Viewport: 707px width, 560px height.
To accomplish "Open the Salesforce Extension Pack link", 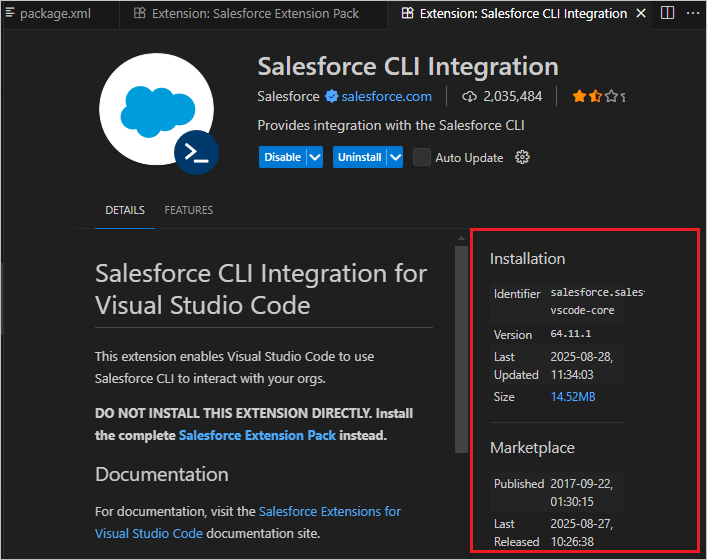I will pos(257,436).
